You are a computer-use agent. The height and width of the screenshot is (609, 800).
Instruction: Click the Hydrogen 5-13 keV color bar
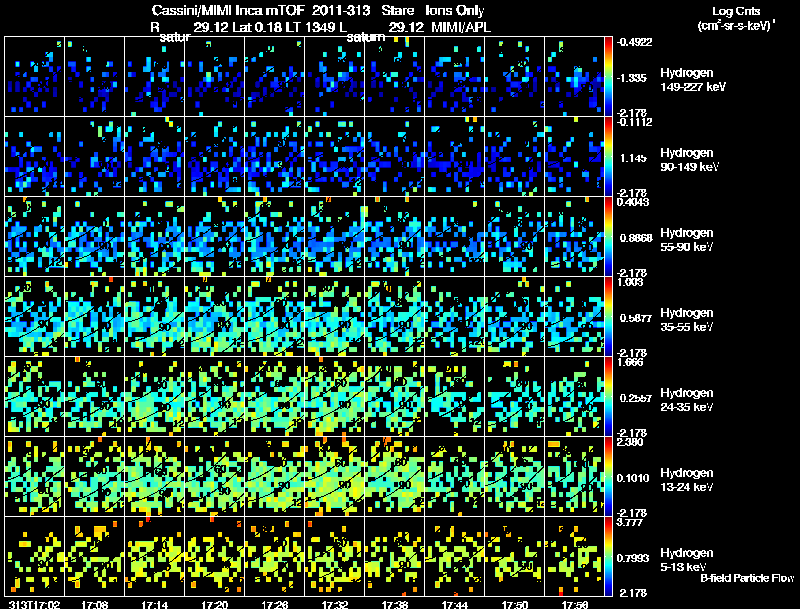[x=608, y=557]
